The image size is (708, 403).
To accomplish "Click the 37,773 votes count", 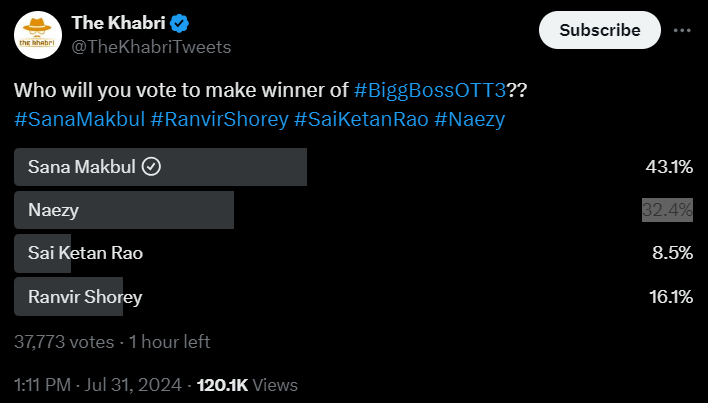I will (62, 341).
